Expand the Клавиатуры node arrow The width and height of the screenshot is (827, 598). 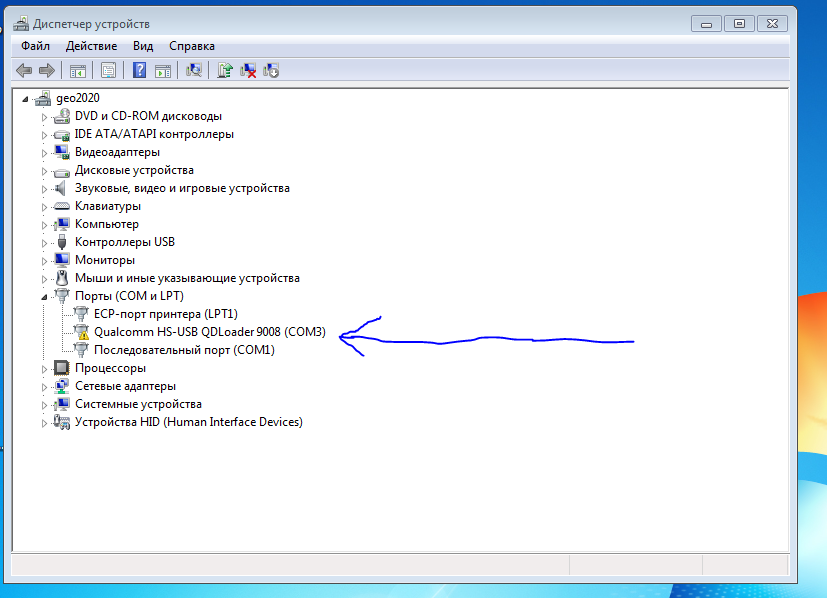44,207
